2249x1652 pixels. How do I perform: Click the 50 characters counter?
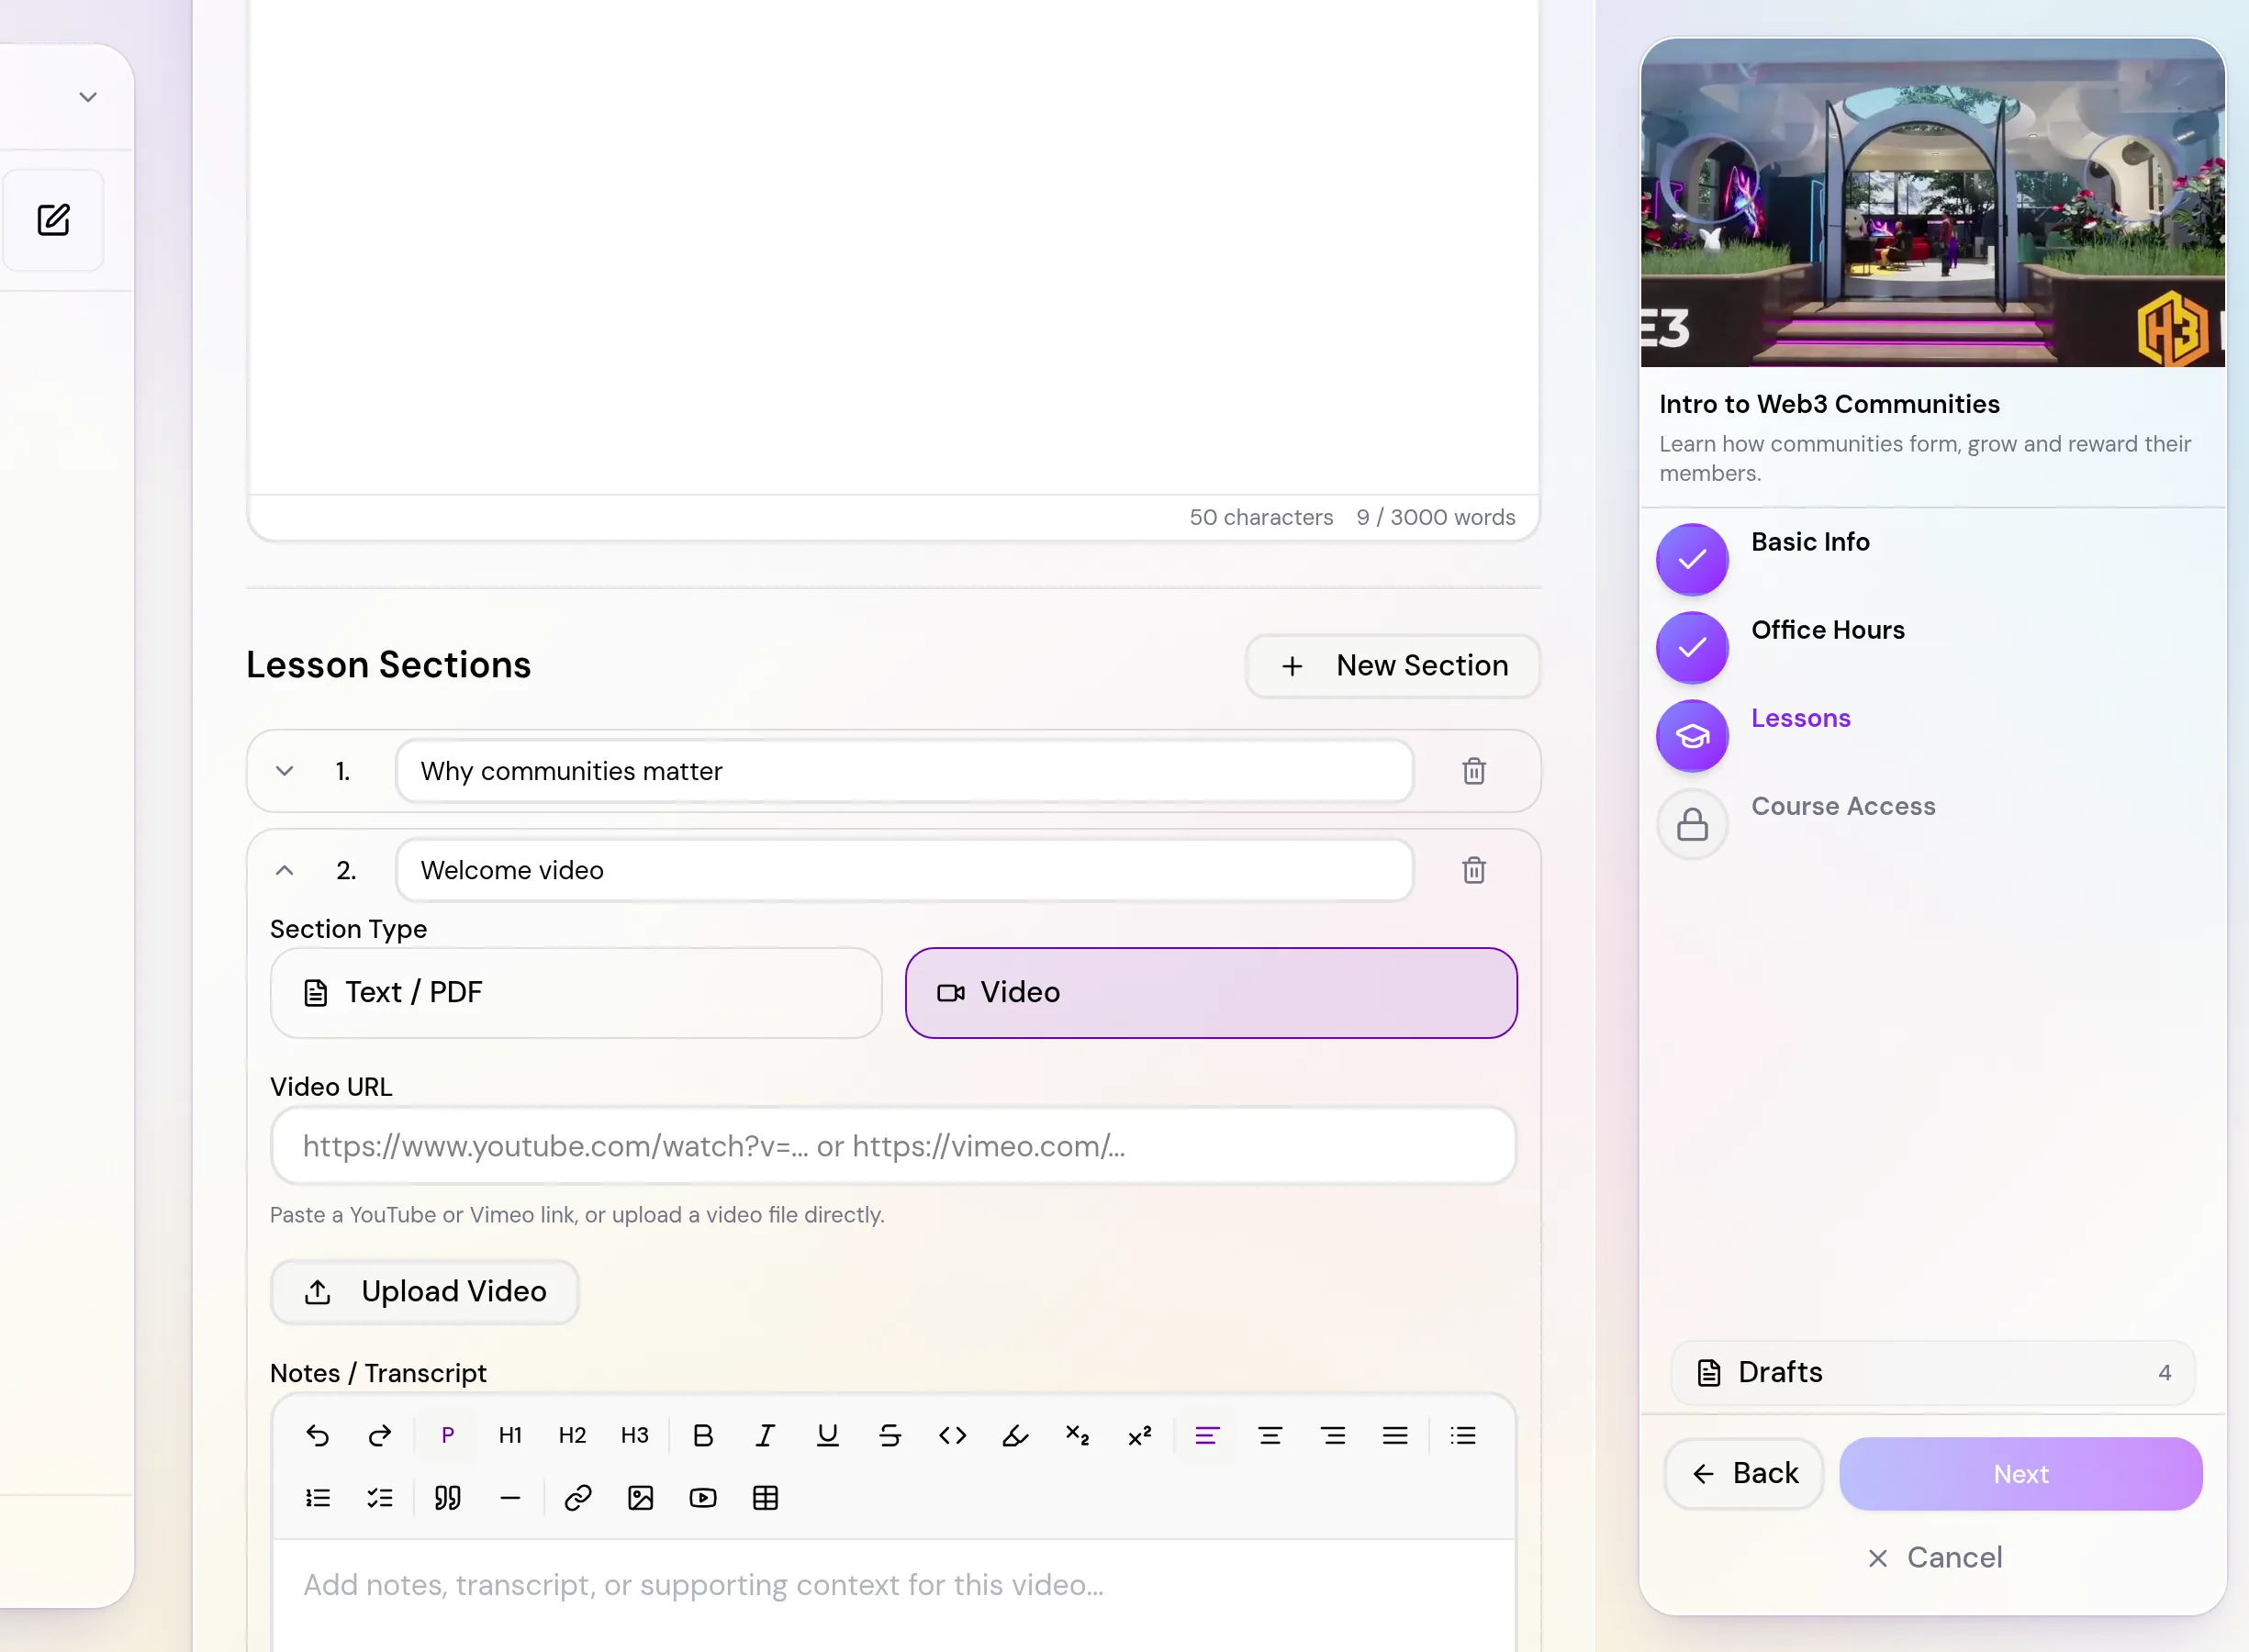1261,517
